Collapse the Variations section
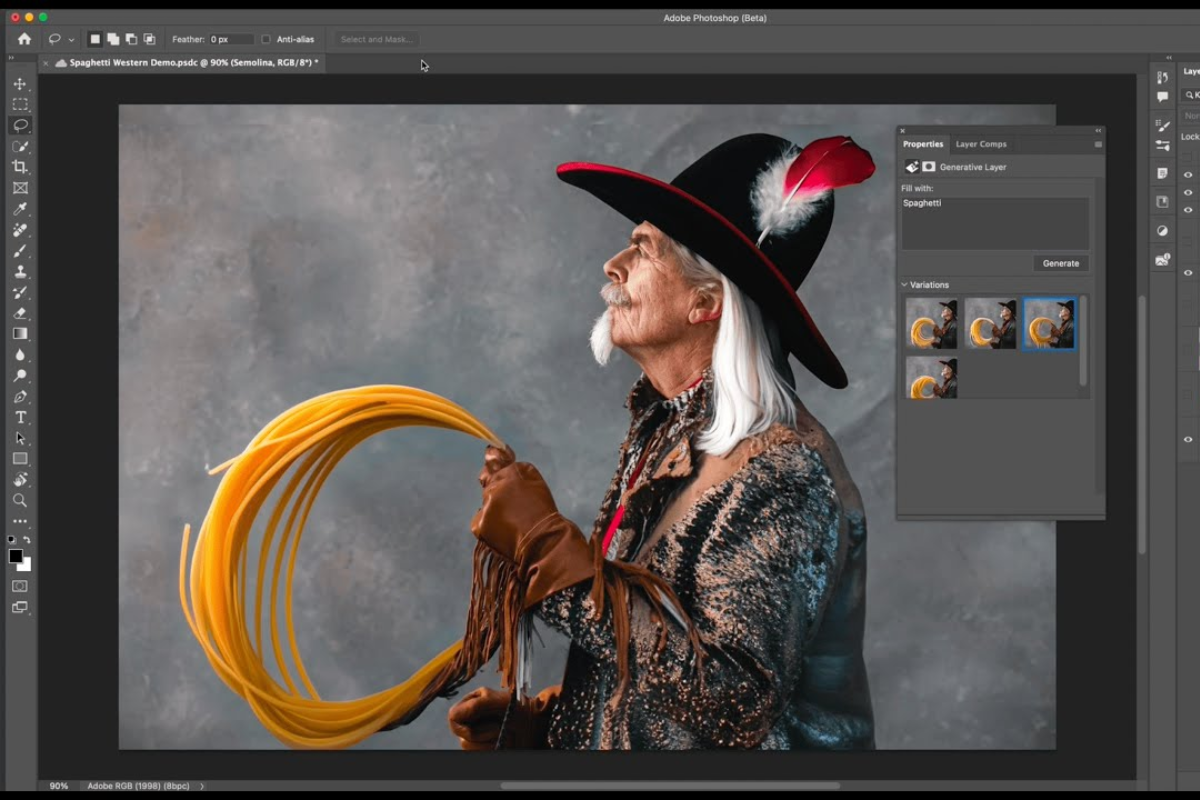This screenshot has height=800, width=1200. tap(904, 285)
